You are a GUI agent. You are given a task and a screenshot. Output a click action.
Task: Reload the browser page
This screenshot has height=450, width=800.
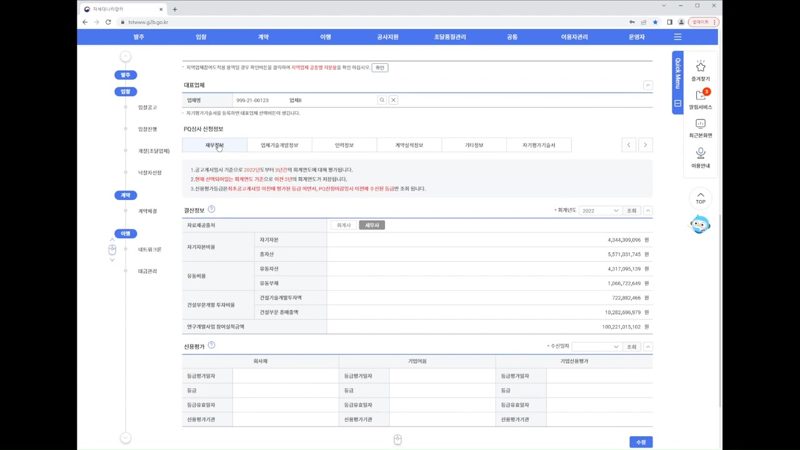click(108, 22)
